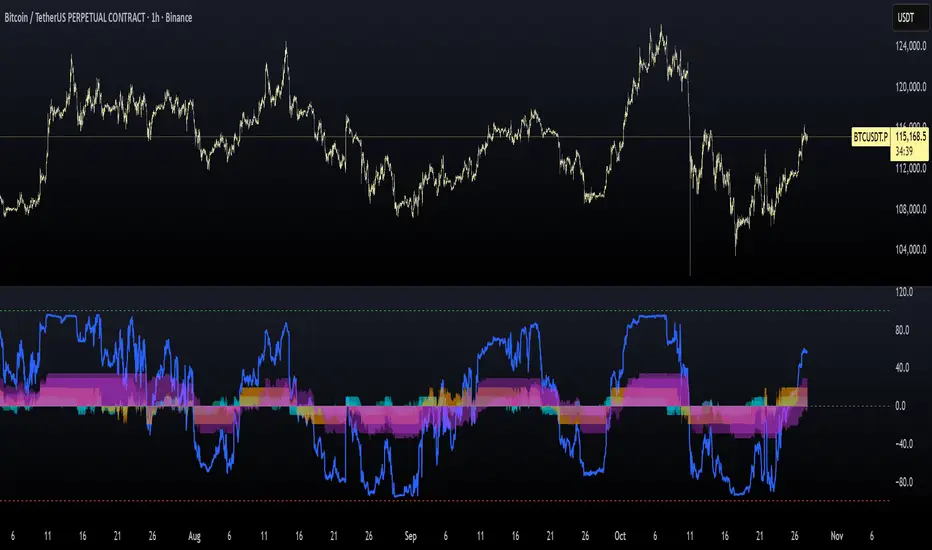The image size is (932, 550).
Task: Click the 120.0 indicator scale label
Action: coord(903,292)
